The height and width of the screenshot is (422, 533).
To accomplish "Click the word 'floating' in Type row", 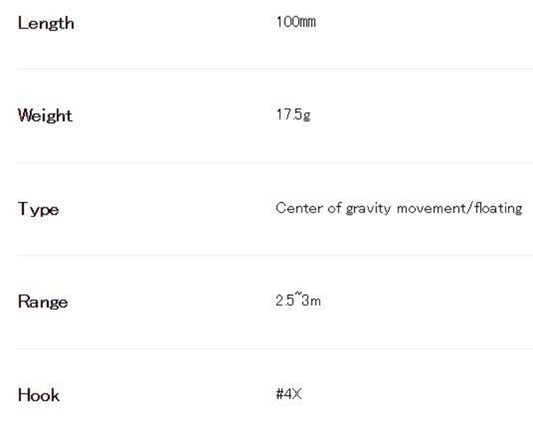I will coord(498,208).
